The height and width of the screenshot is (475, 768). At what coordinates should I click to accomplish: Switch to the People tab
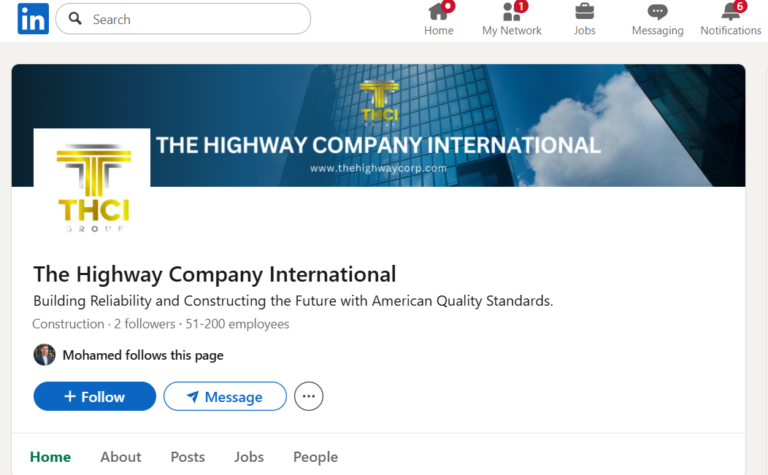click(x=315, y=457)
